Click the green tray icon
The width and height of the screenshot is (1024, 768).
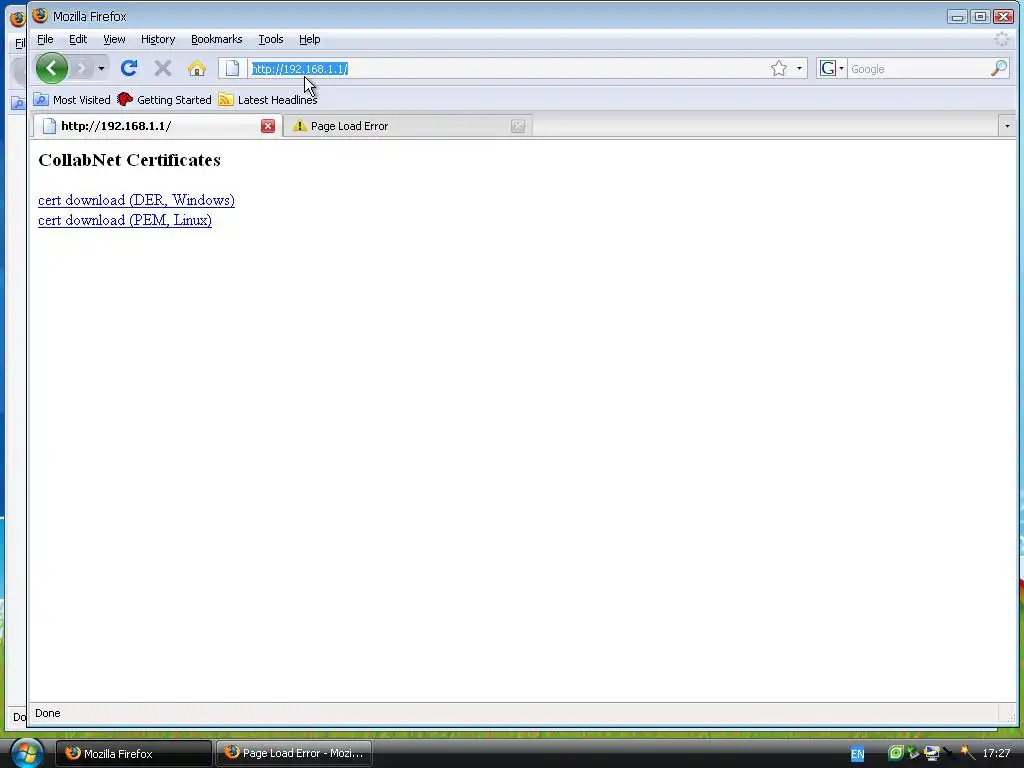[896, 753]
